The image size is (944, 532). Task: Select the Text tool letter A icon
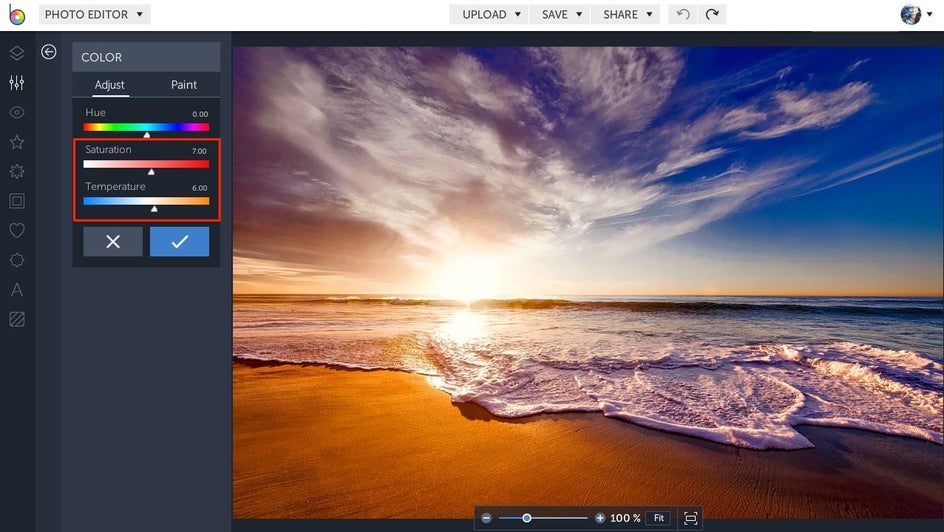coord(17,289)
